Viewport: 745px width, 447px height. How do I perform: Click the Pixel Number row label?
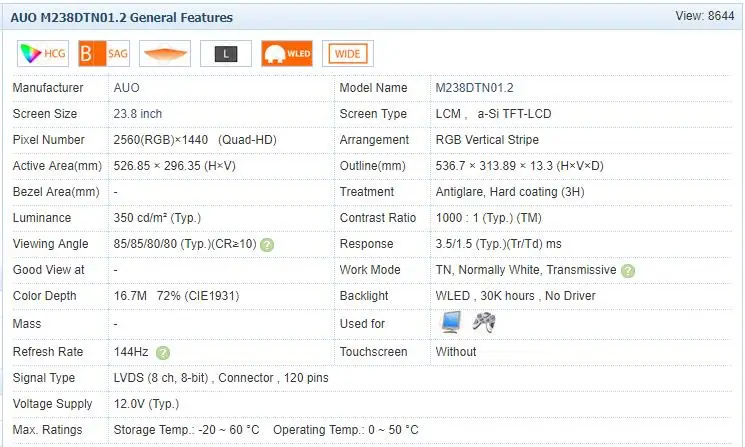pos(48,140)
